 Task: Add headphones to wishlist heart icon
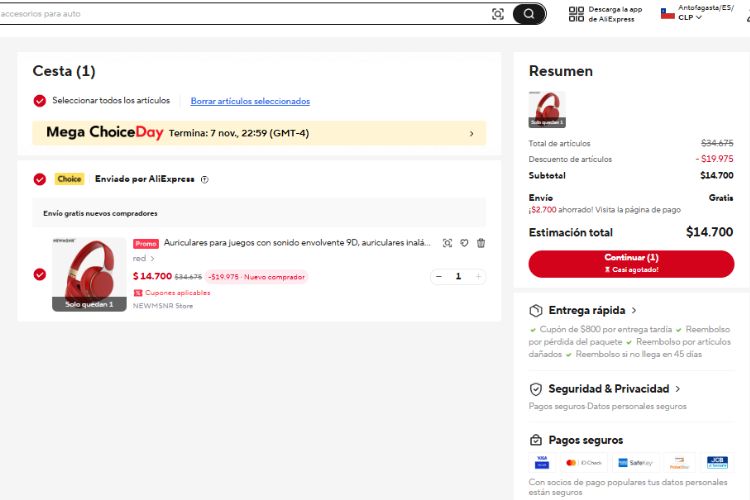(464, 243)
